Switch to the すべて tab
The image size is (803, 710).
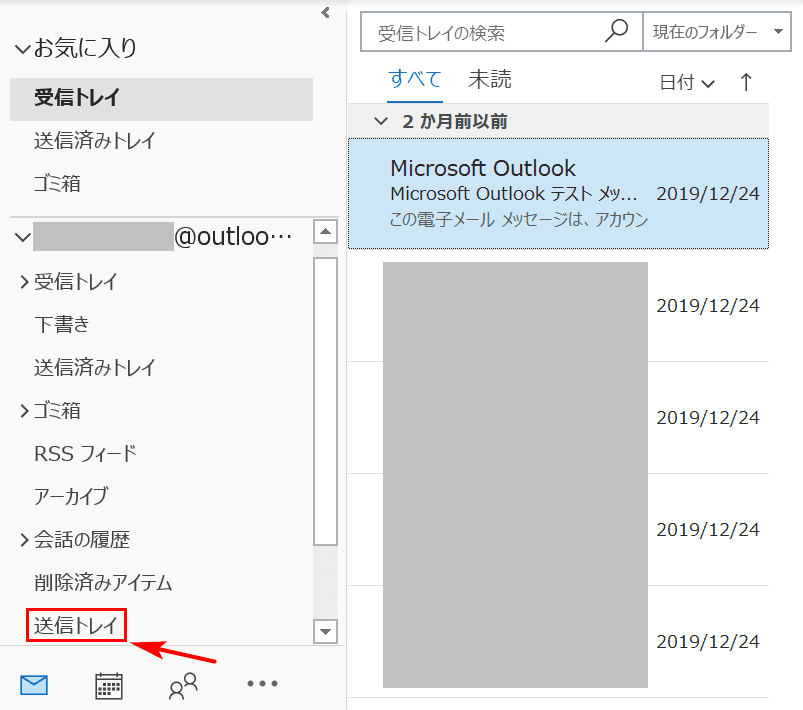415,80
